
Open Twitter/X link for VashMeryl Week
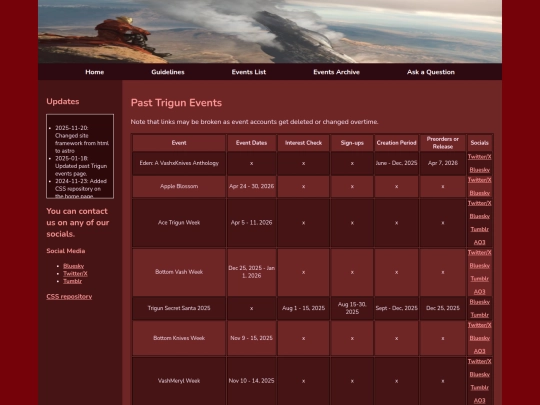point(479,361)
